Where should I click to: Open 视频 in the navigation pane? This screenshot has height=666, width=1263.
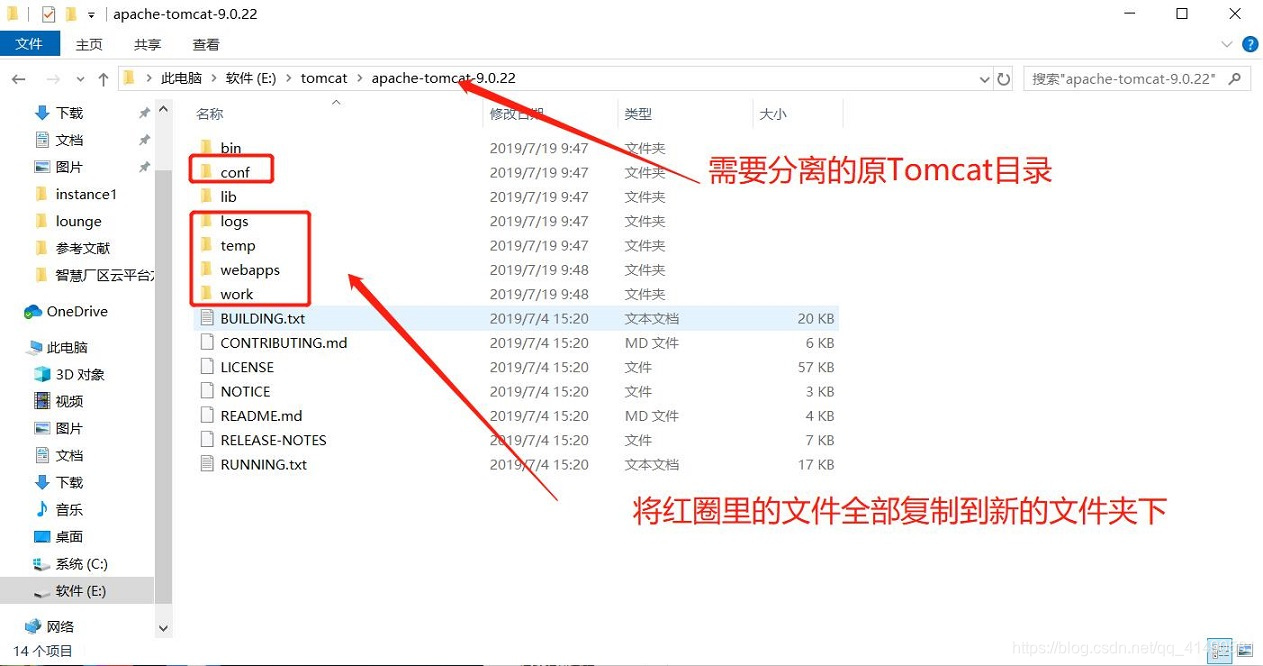tap(69, 401)
